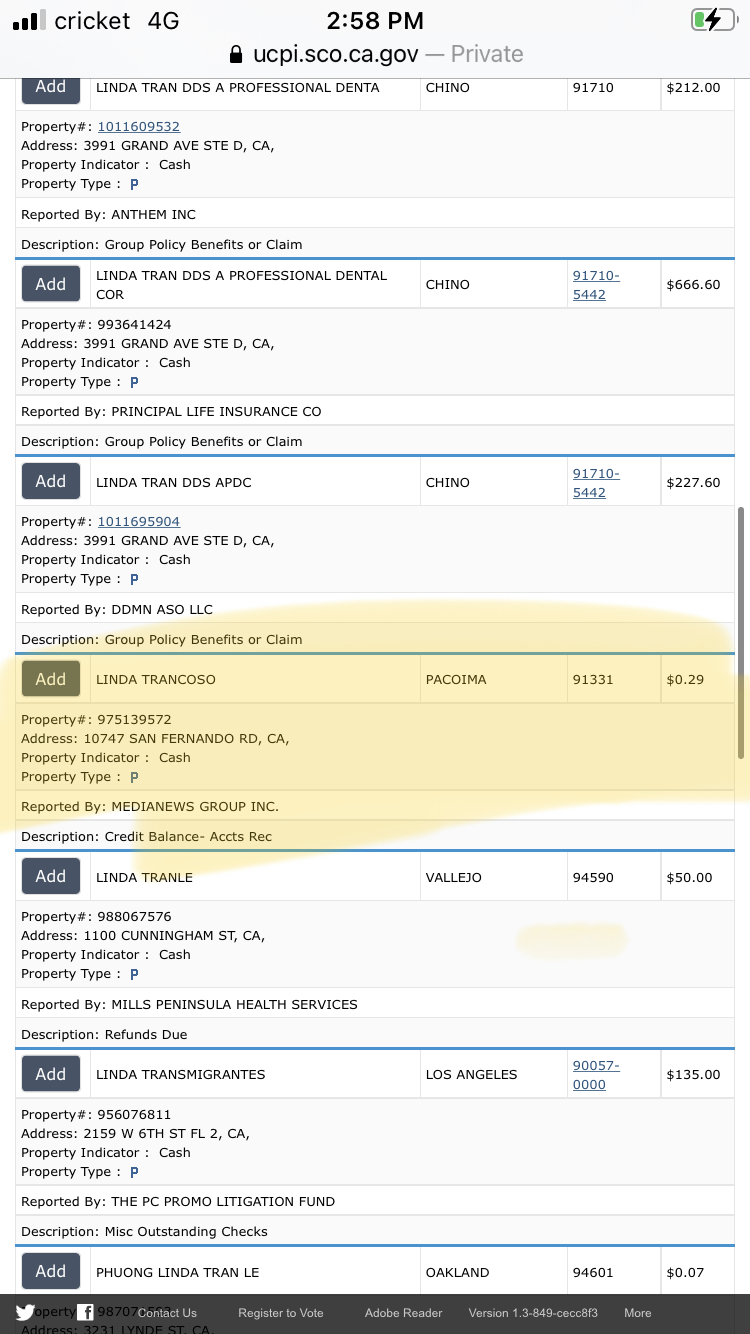Select the city PACOIMA
This screenshot has height=1334, width=750.
pos(456,679)
